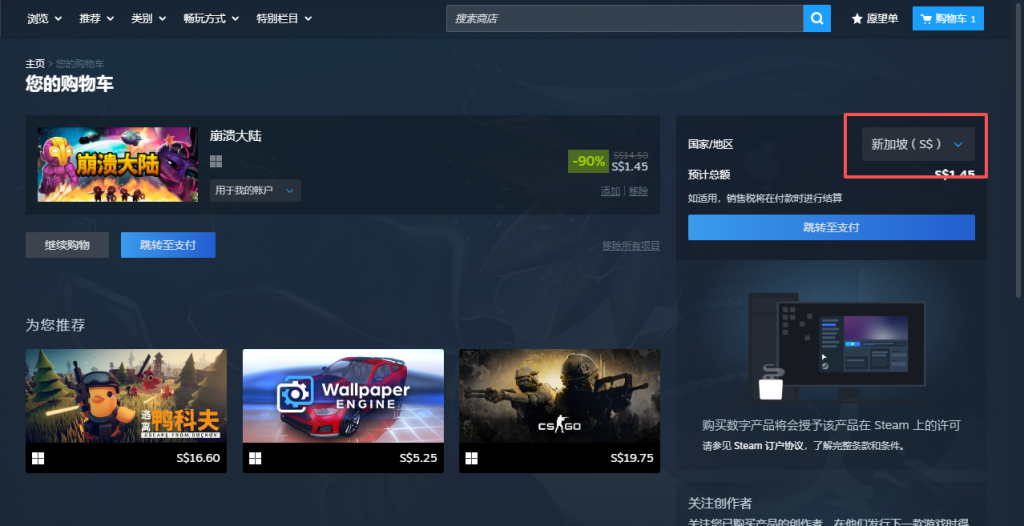Viewport: 1024px width, 526px height.
Task: Expand the 浏览 menu
Action: (45, 19)
